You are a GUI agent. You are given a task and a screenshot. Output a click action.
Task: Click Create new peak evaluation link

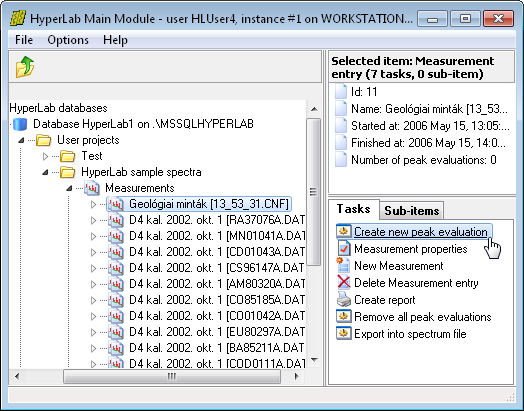(x=420, y=232)
